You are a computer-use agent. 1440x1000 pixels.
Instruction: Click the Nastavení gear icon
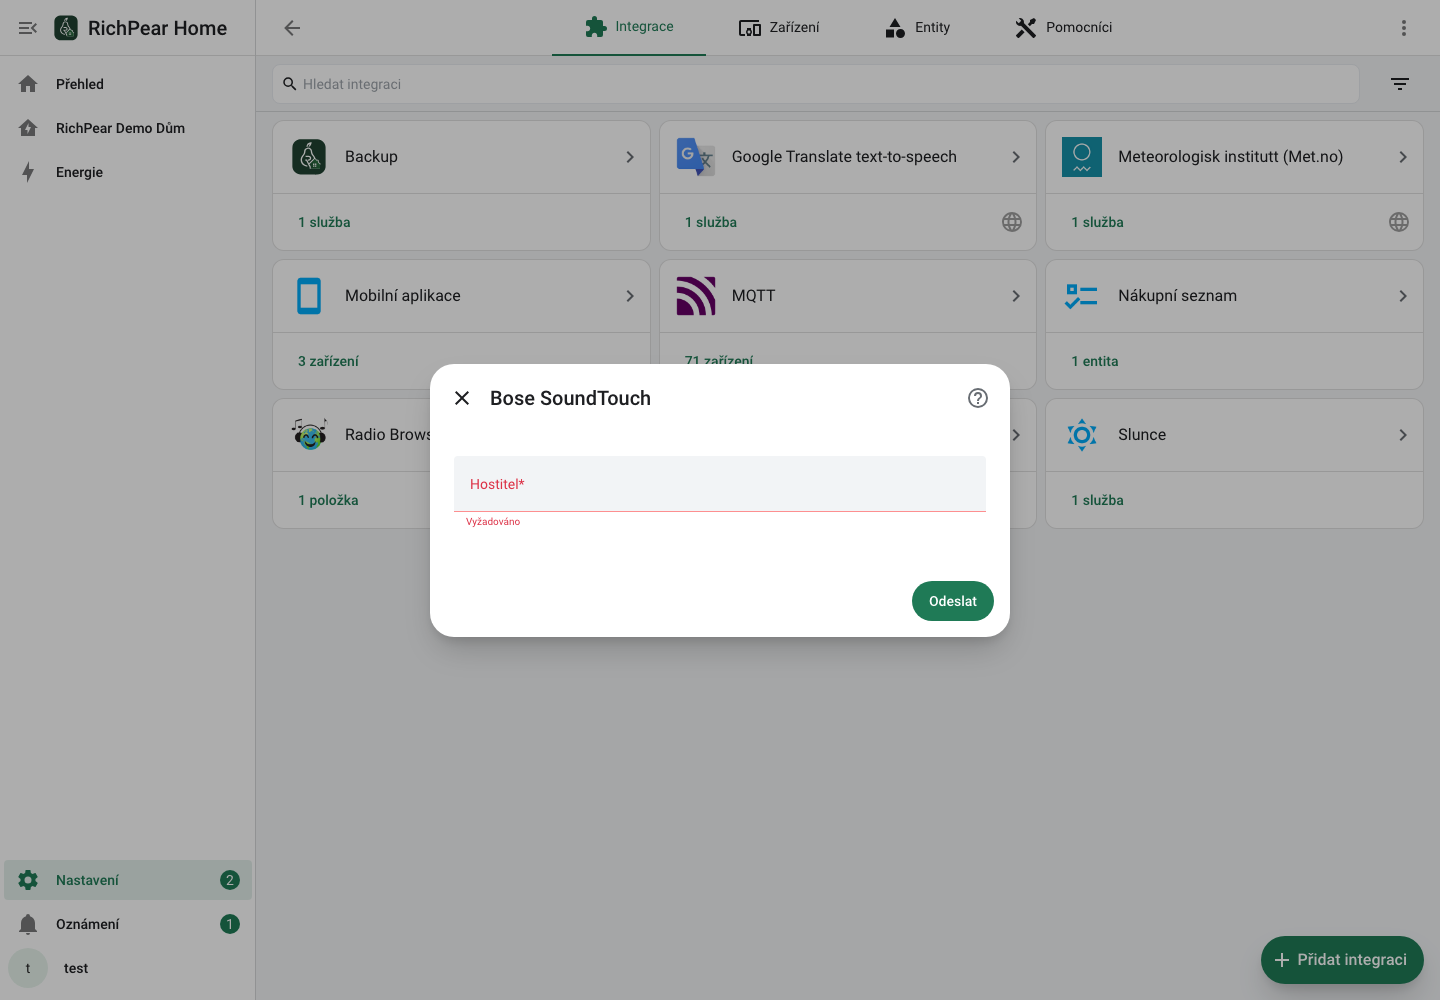click(28, 880)
